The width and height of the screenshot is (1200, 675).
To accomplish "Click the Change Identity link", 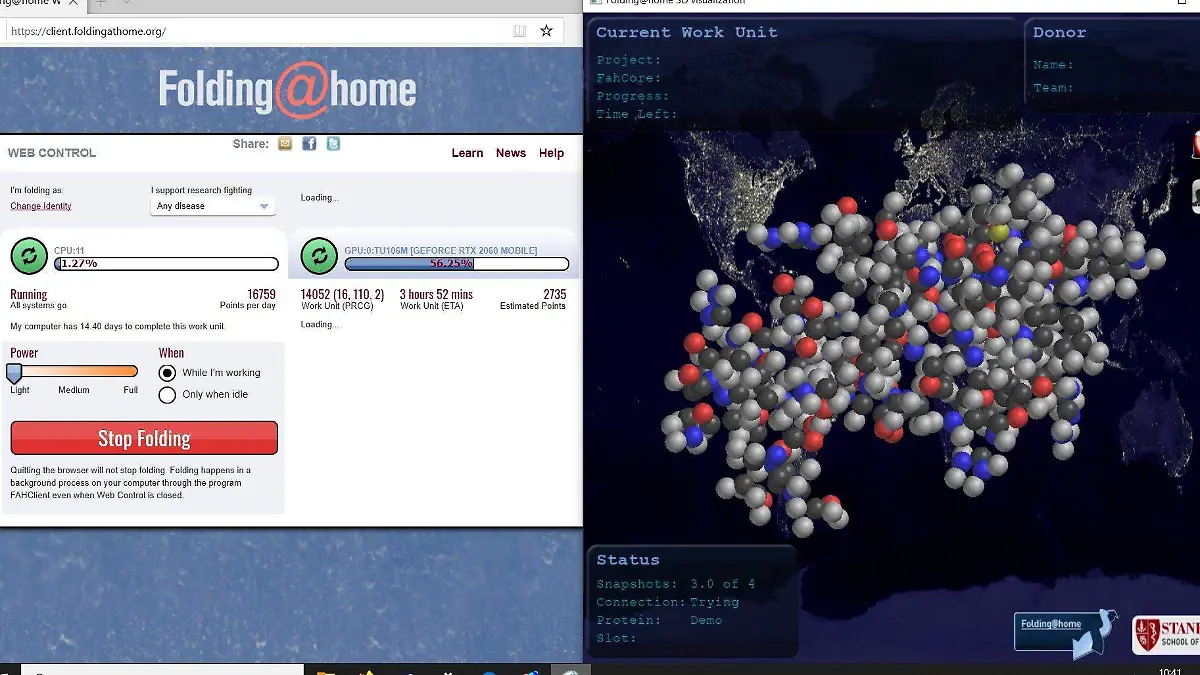I will point(41,206).
